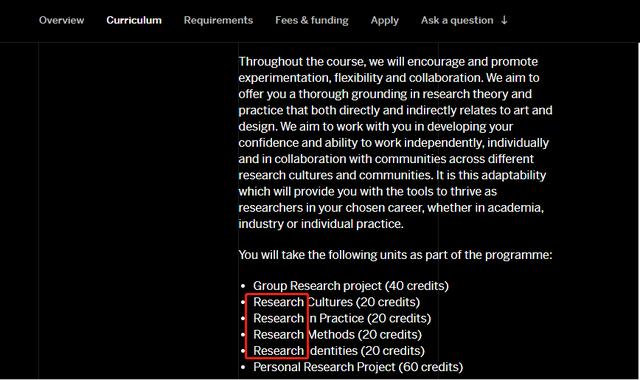The image size is (640, 380).
Task: Click Personal Research Project (60 credits) item
Action: click(358, 367)
